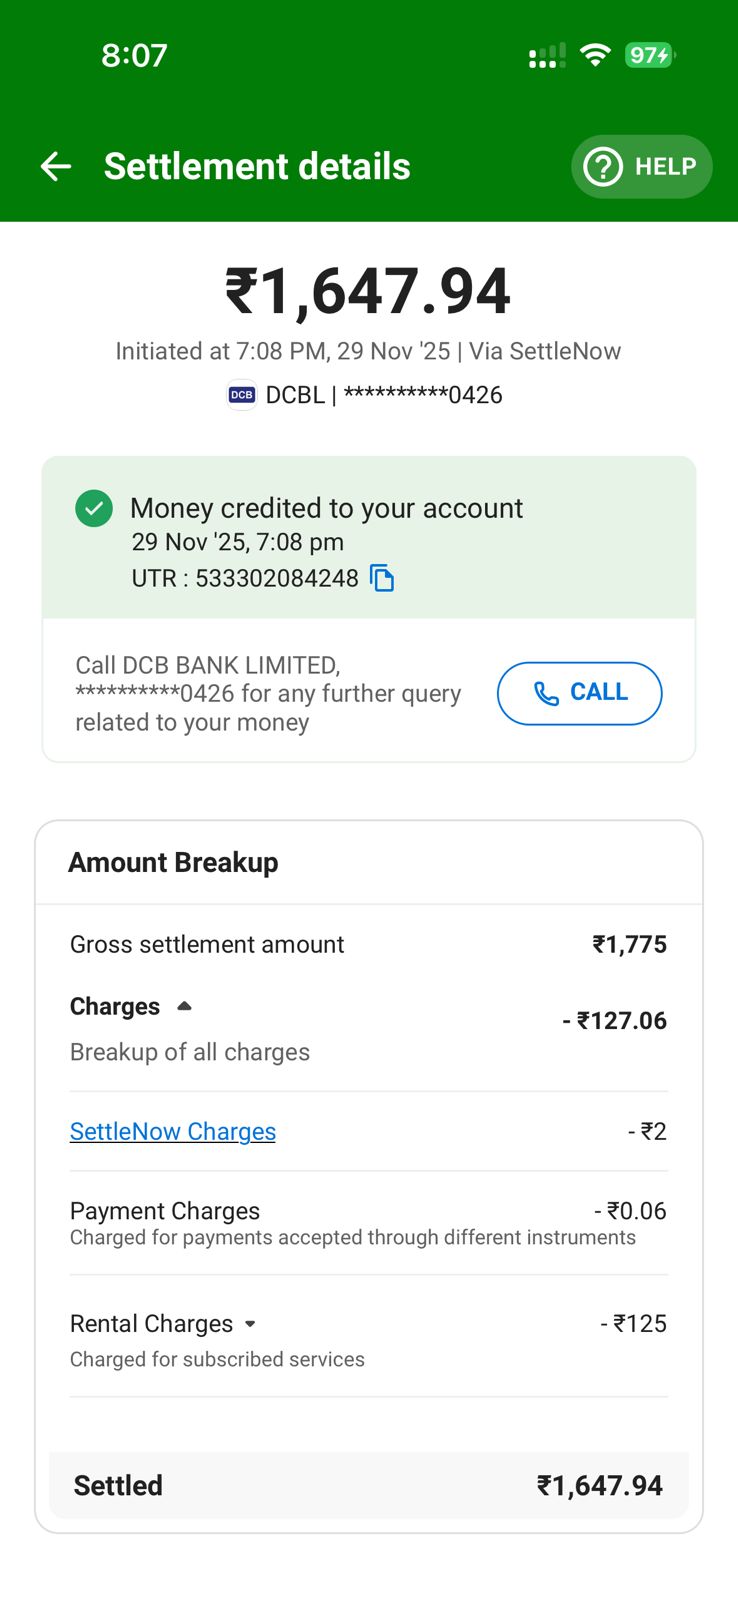
Task: Tap the DCB bank logo icon
Action: click(242, 395)
